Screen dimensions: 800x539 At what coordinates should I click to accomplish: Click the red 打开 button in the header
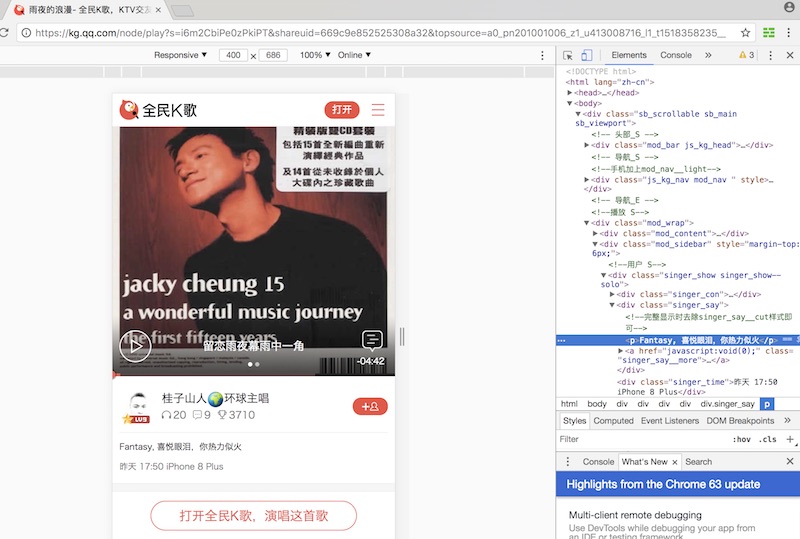coord(342,110)
